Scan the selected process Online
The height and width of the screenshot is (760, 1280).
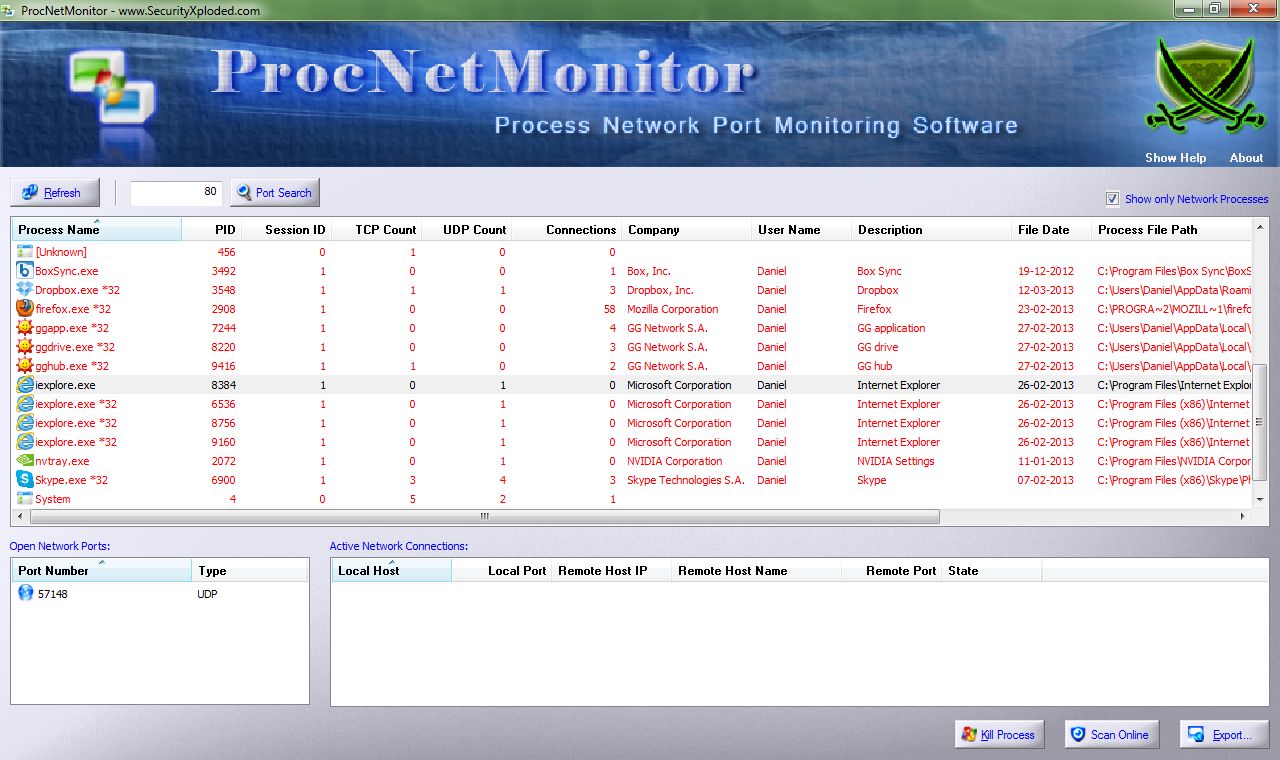(1111, 734)
